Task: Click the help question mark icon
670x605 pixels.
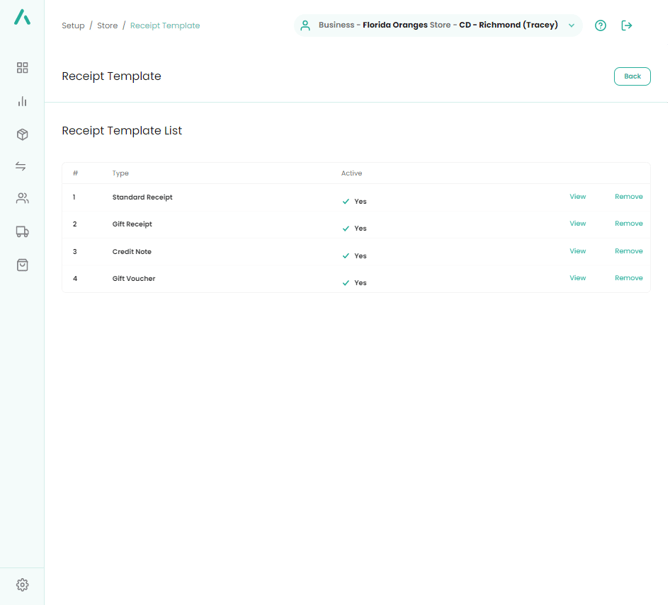Action: point(600,26)
